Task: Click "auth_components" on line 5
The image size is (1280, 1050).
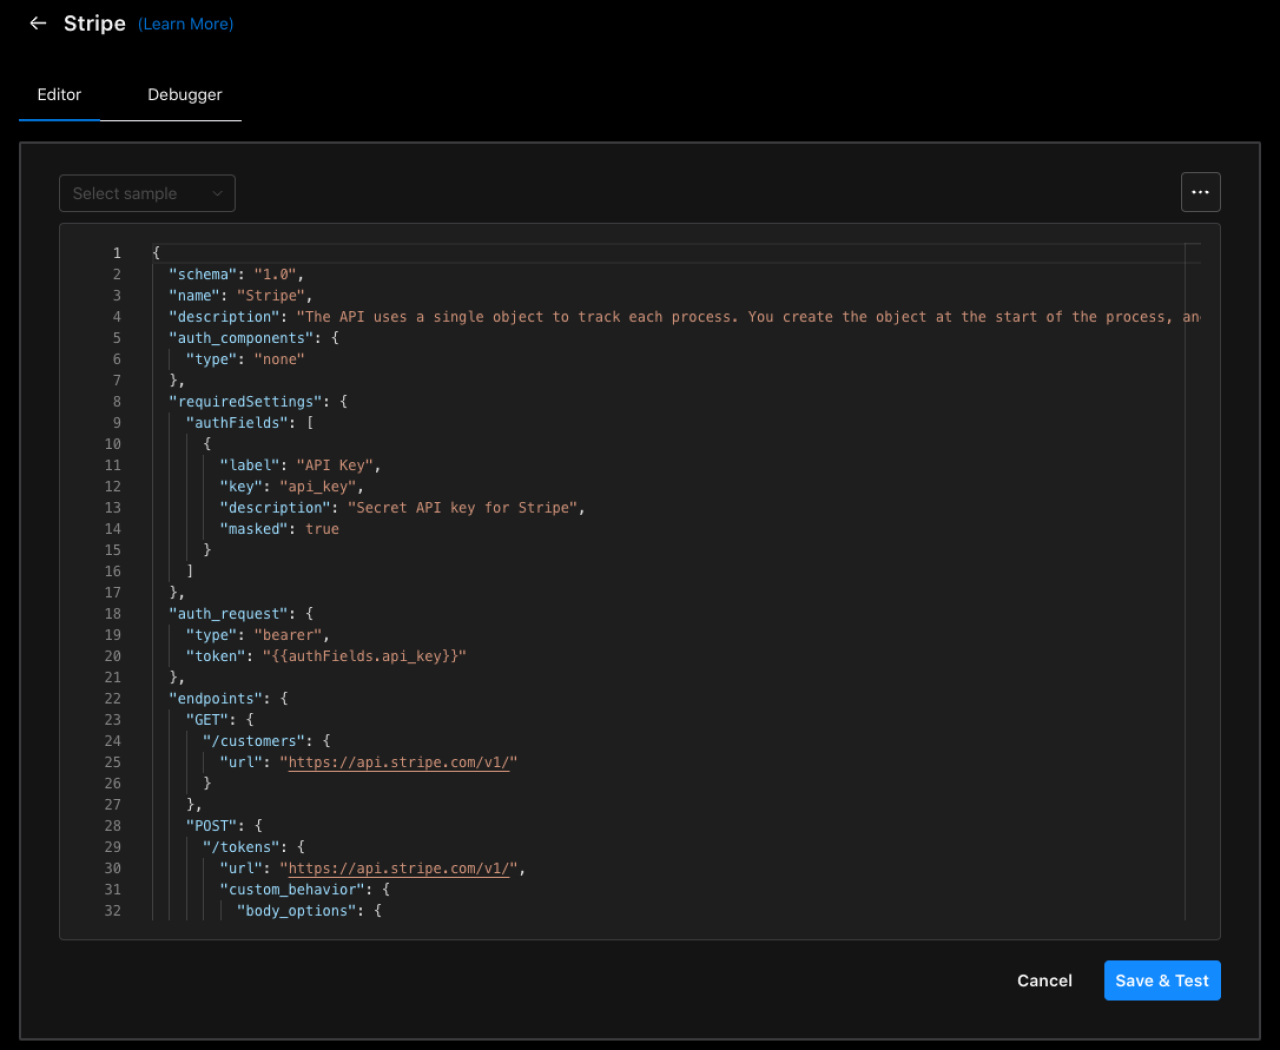Action: pos(241,338)
